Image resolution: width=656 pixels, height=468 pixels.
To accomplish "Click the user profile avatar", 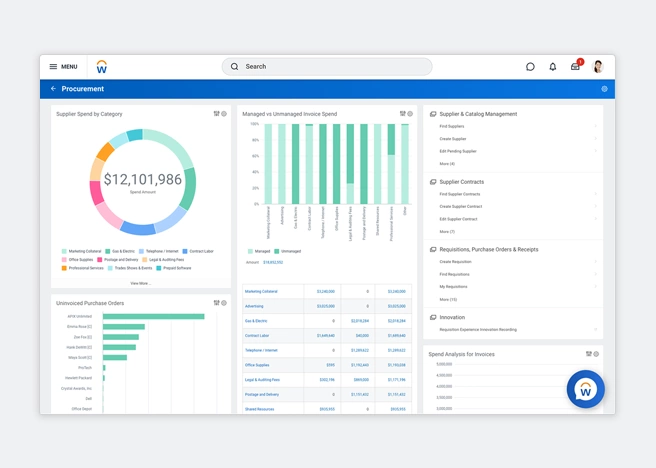I will pyautogui.click(x=598, y=67).
